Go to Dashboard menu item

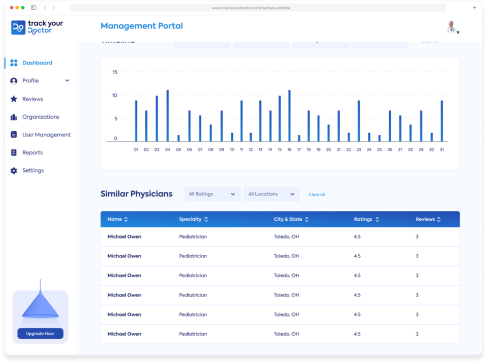pos(37,63)
